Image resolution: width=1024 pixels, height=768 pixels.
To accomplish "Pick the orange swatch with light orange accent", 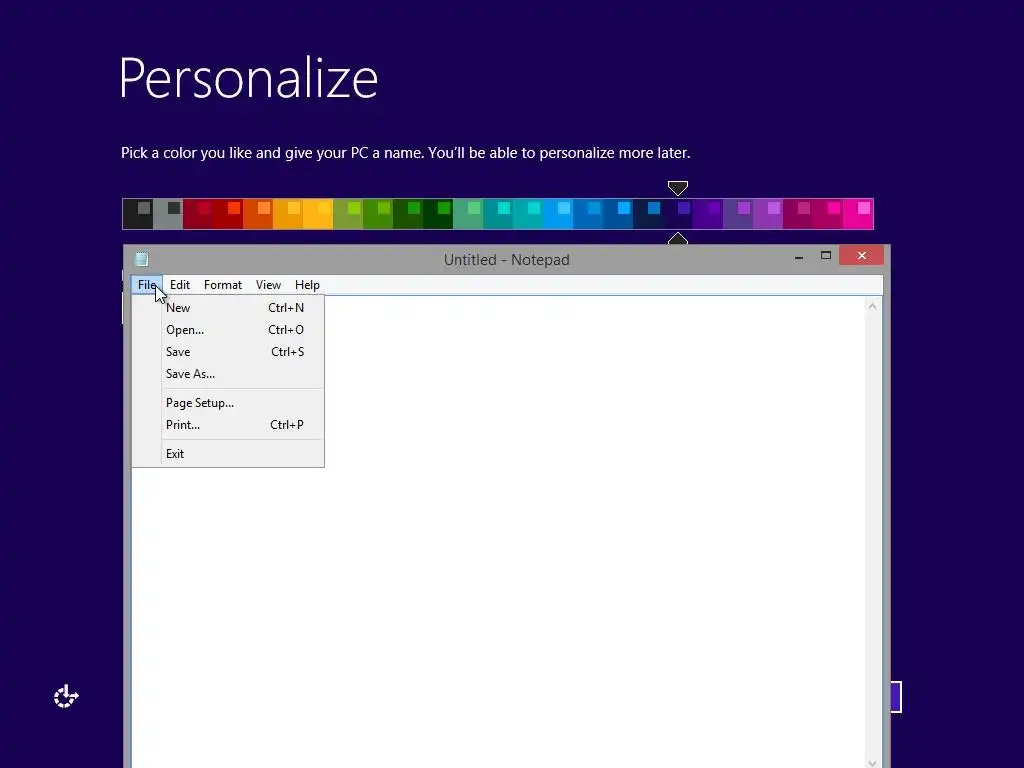I will (x=258, y=214).
